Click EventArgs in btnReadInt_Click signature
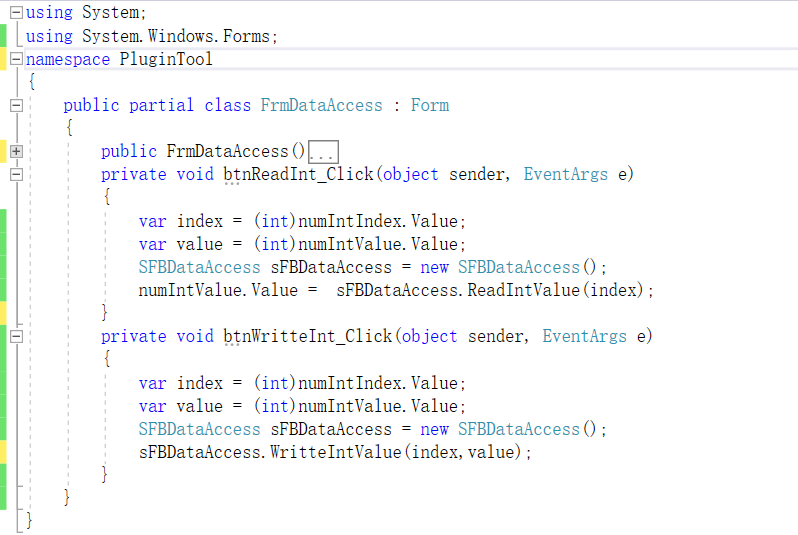798x535 pixels. 565,175
